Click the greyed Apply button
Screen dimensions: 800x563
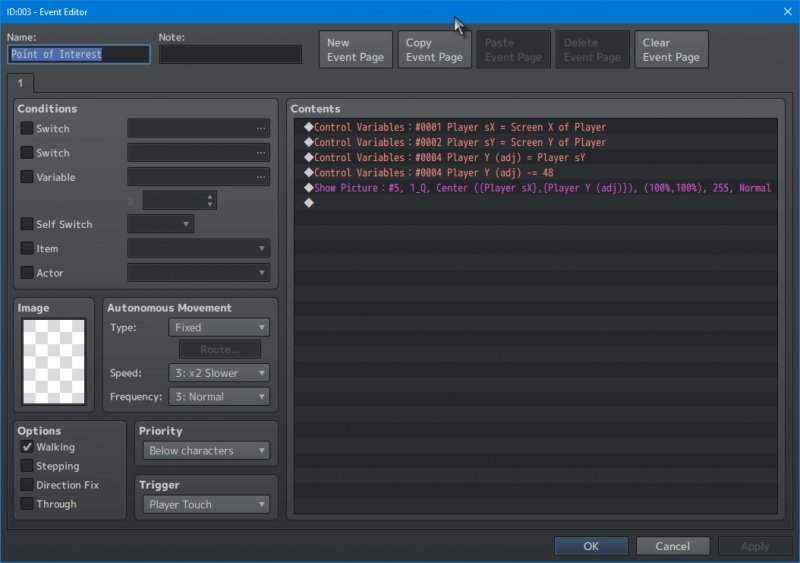tap(755, 546)
